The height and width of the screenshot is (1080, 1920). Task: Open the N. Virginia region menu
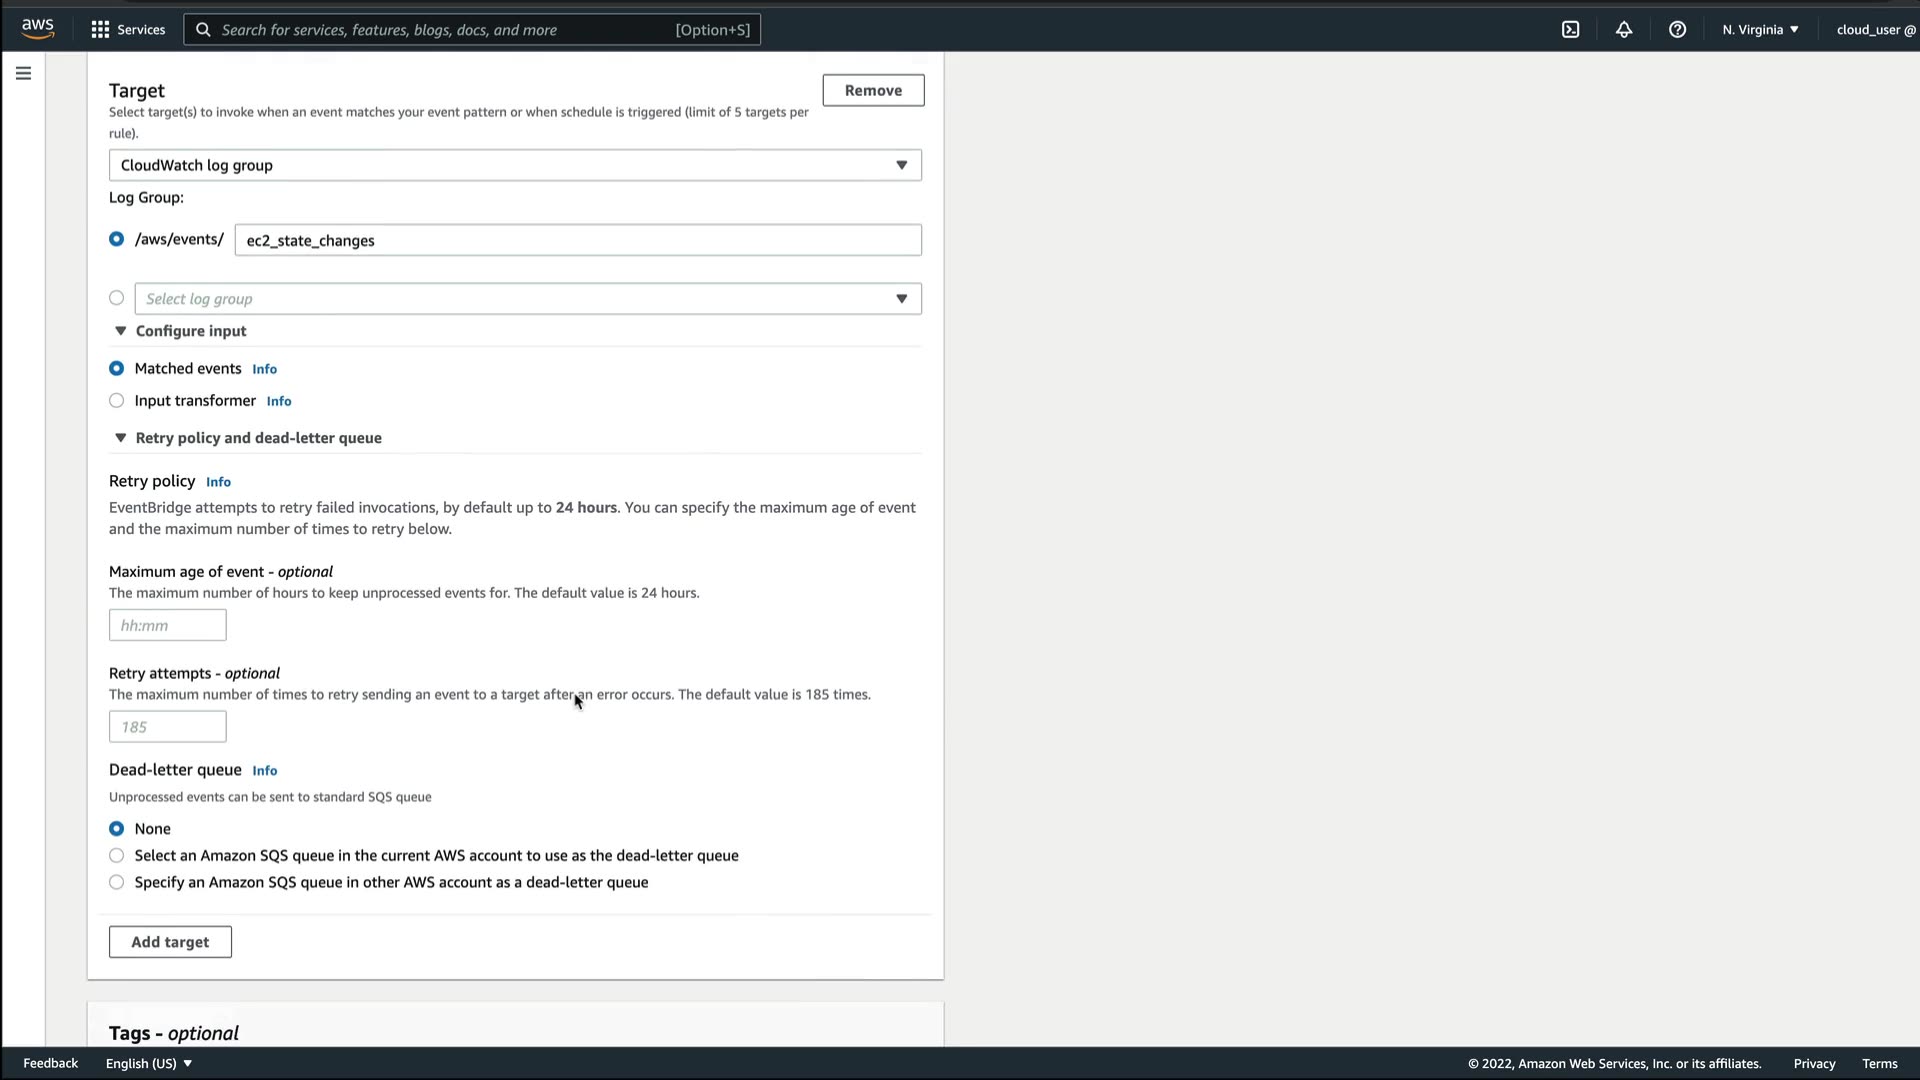point(1760,30)
